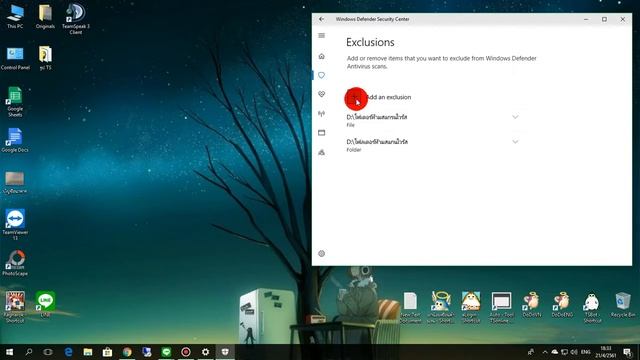This screenshot has width=640, height=360.
Task: Open the Windows Start menu
Action: pyautogui.click(x=9, y=352)
